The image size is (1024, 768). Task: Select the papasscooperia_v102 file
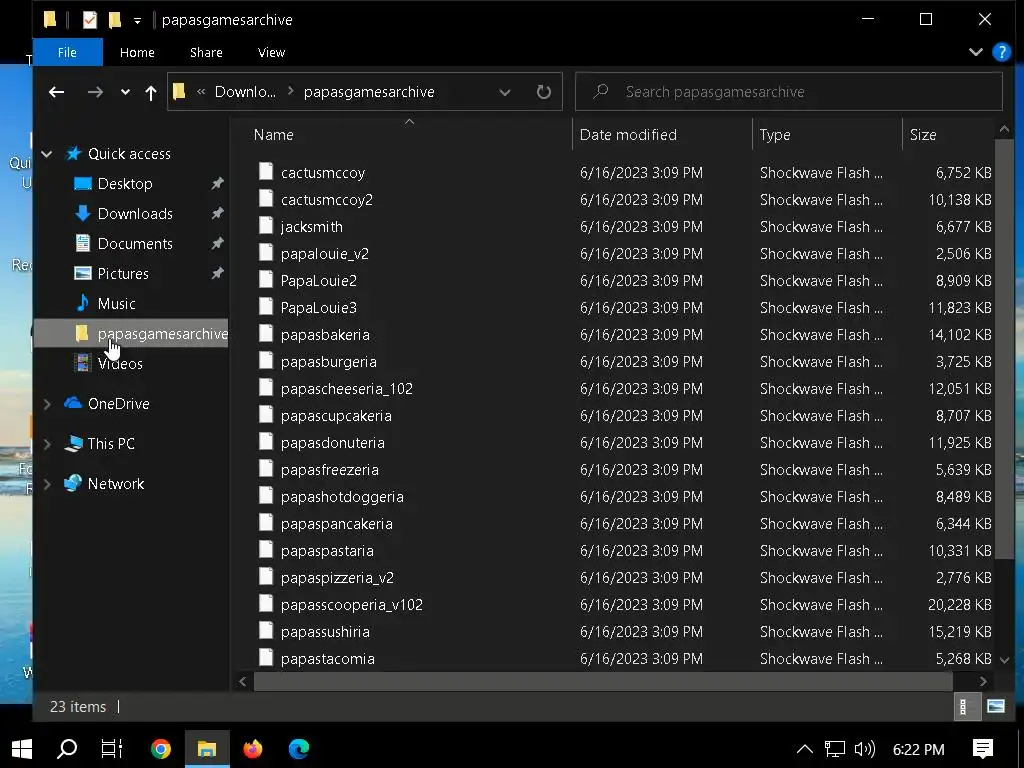[351, 605]
